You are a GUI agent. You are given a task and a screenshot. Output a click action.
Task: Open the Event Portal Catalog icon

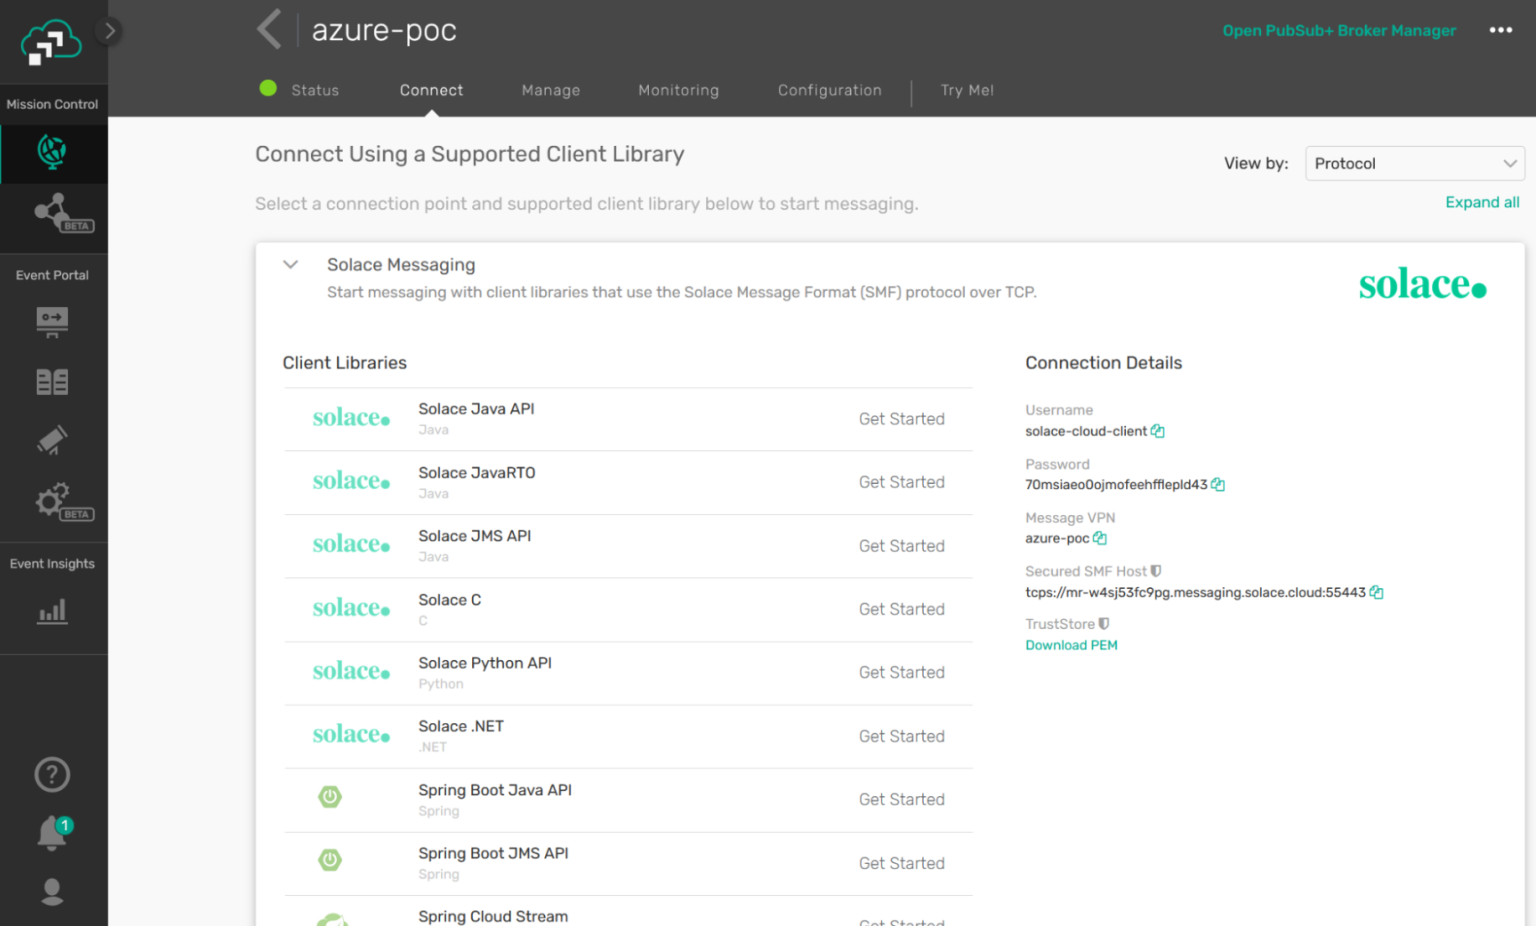coord(52,381)
